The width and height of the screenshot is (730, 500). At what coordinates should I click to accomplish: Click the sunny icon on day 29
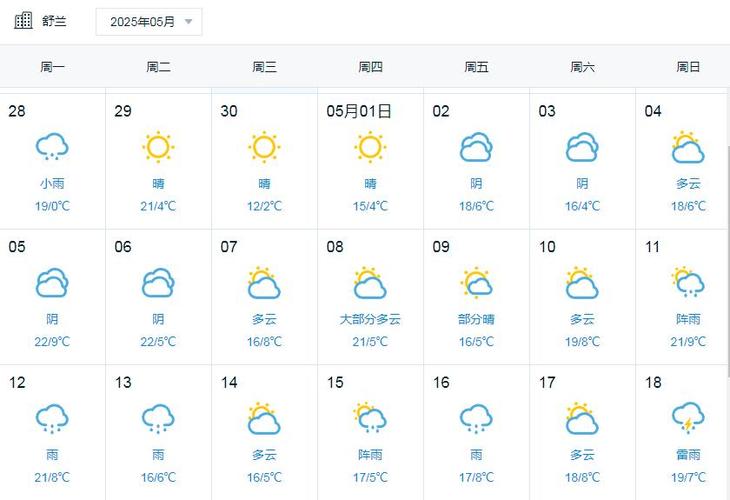tap(158, 147)
